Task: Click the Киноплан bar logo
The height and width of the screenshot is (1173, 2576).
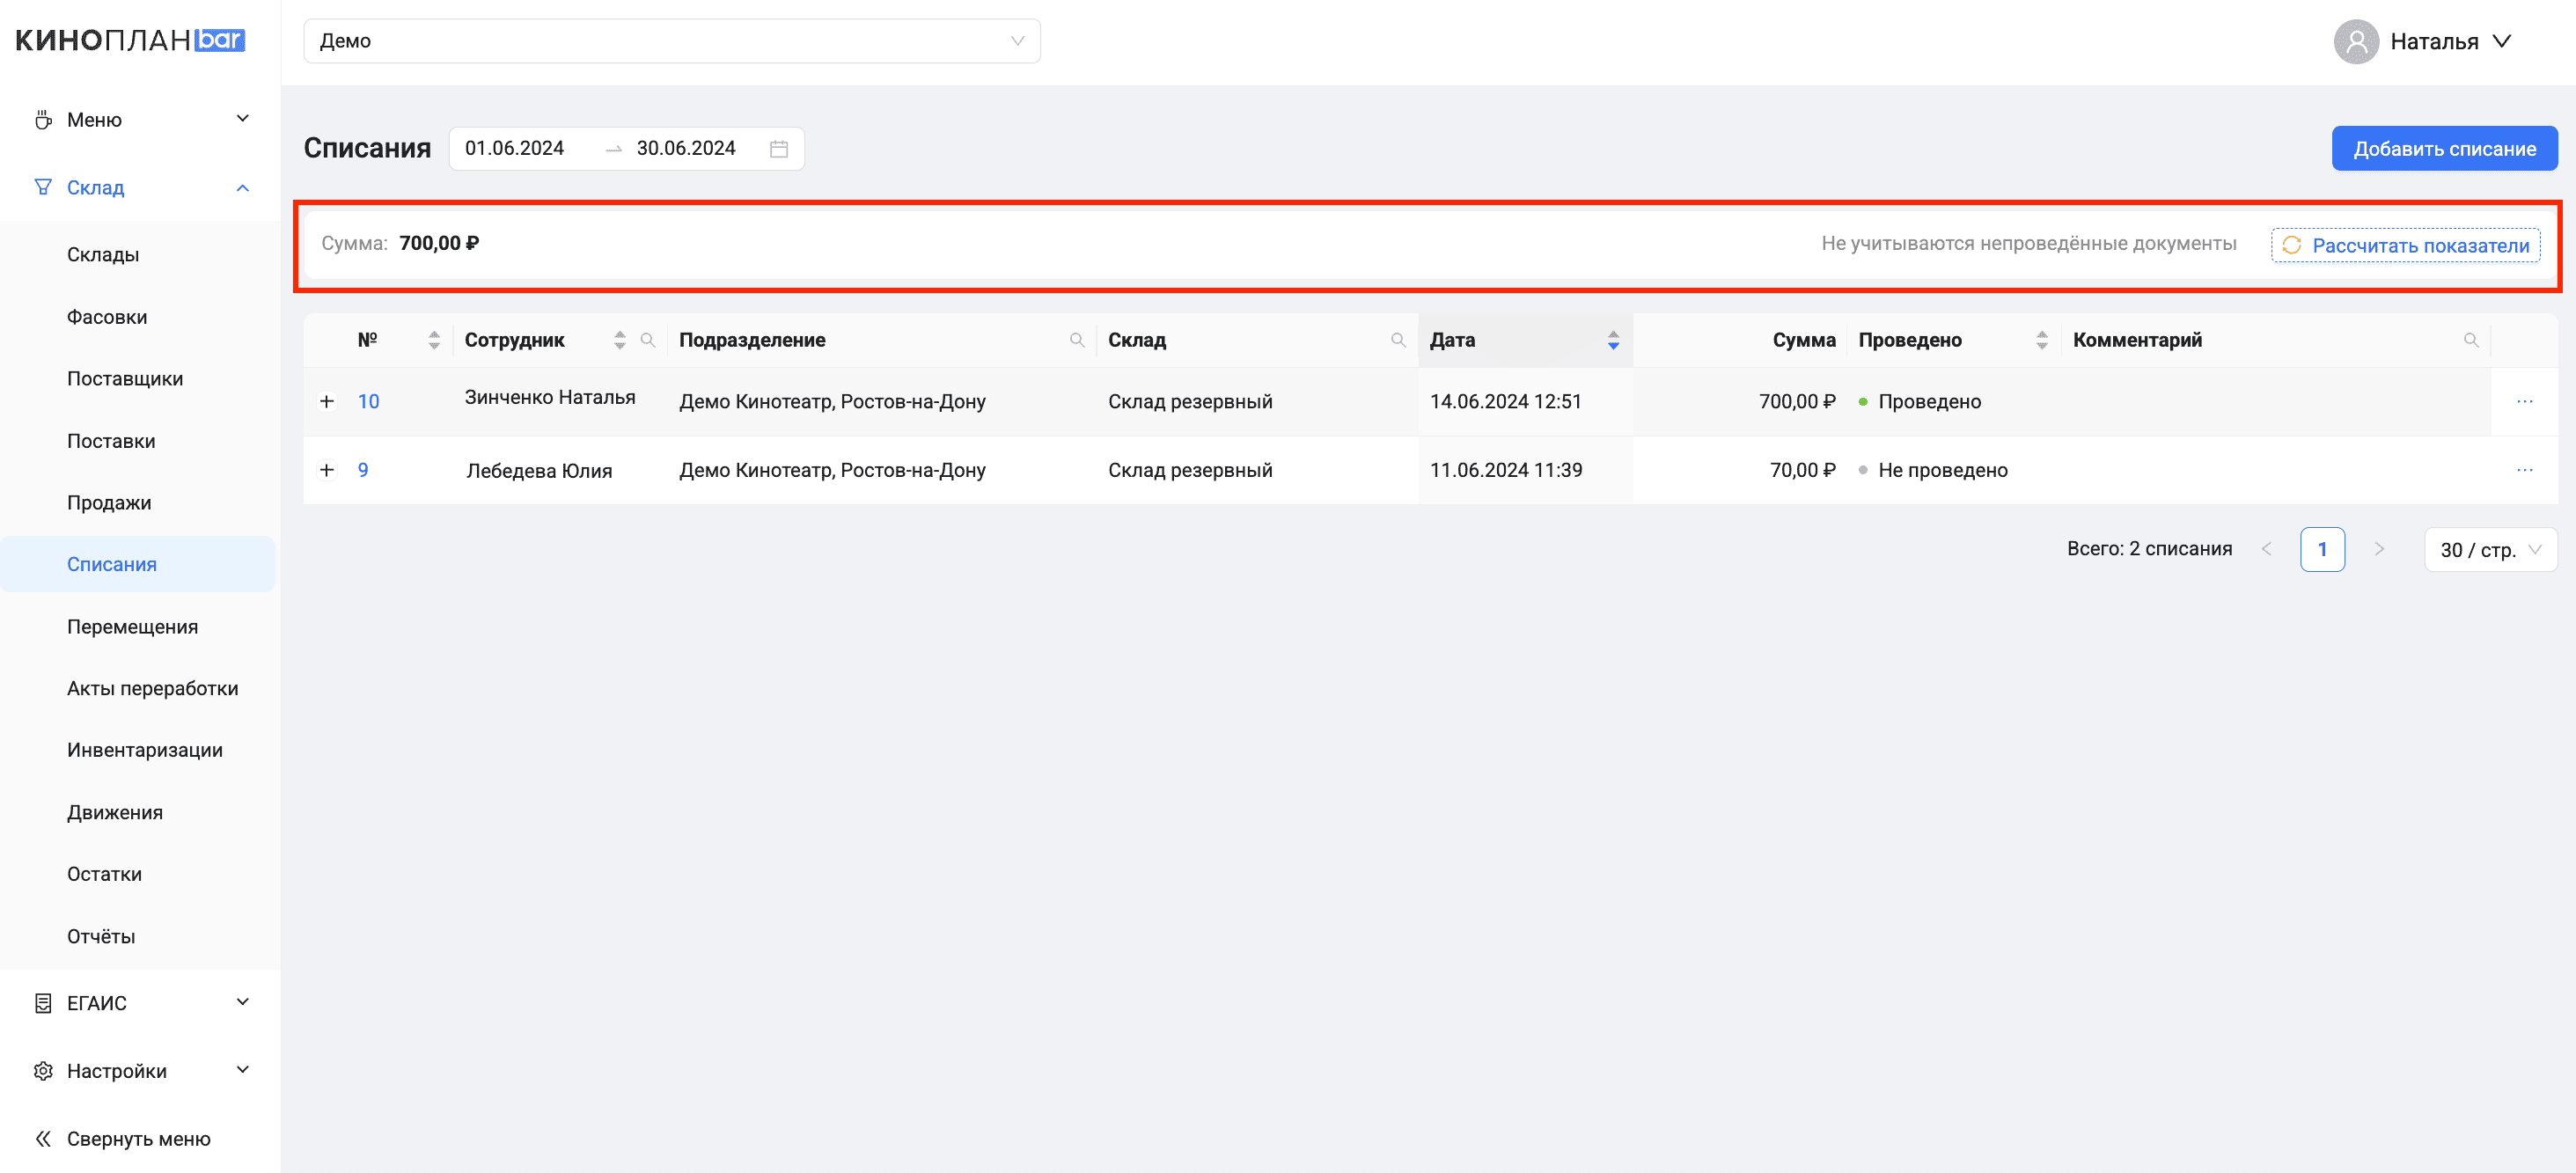Action: (x=130, y=40)
